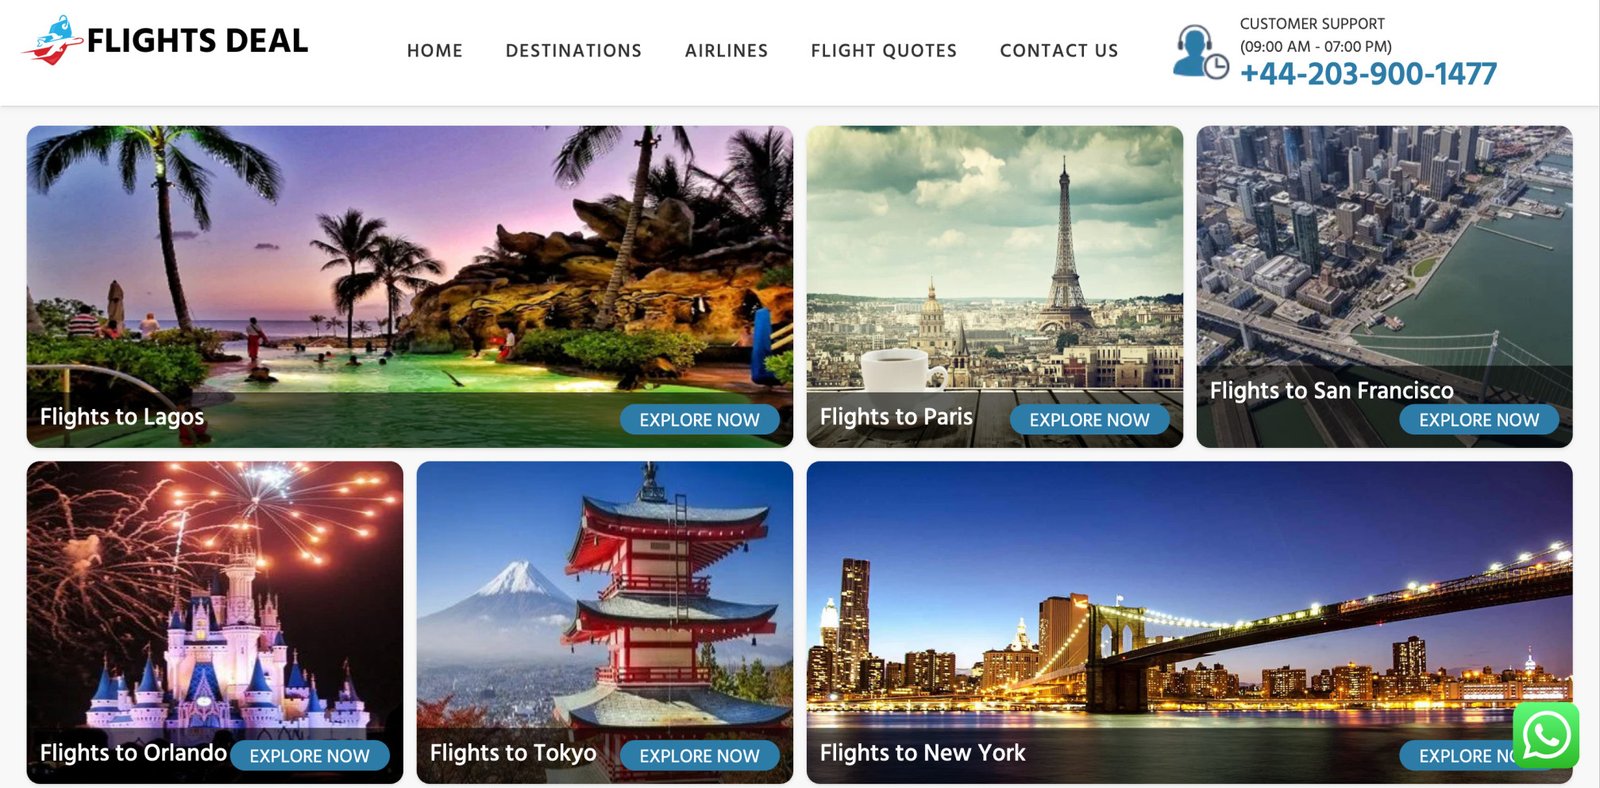1600x788 pixels.
Task: Open the Flight Quotes page
Action: coord(884,51)
